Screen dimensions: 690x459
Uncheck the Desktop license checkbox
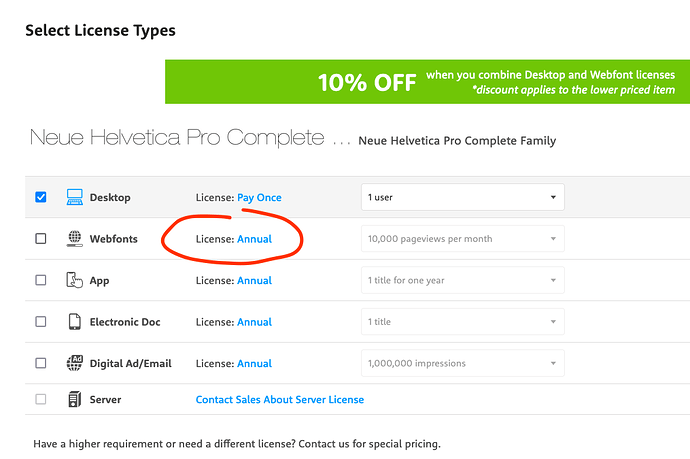tap(40, 197)
